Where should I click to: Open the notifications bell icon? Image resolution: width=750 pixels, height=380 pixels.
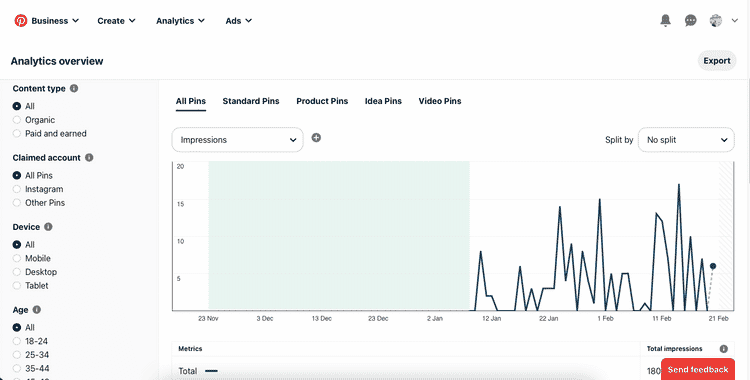[665, 21]
